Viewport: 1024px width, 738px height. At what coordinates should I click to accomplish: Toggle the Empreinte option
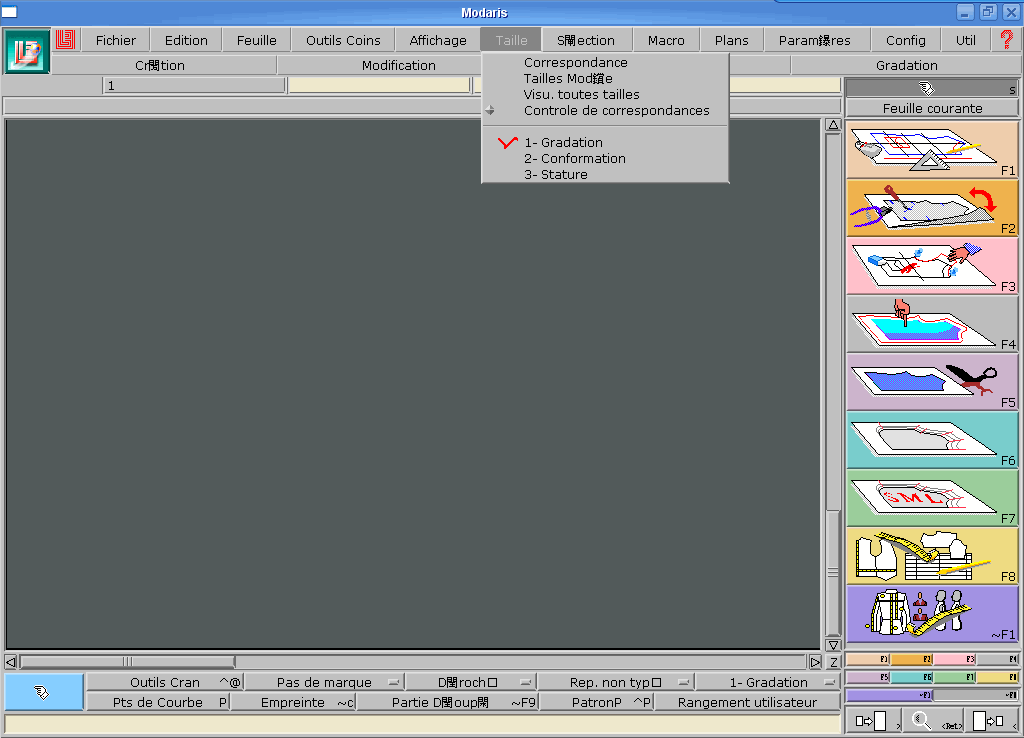[x=293, y=703]
